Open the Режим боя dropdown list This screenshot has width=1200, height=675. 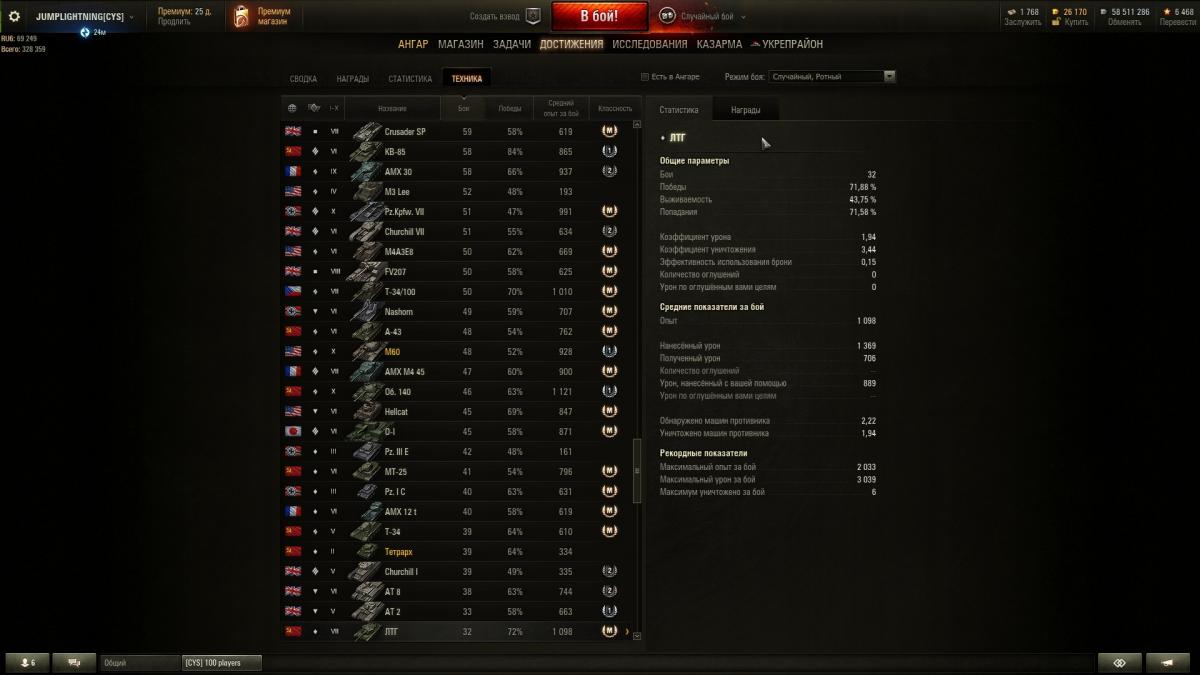pos(832,77)
